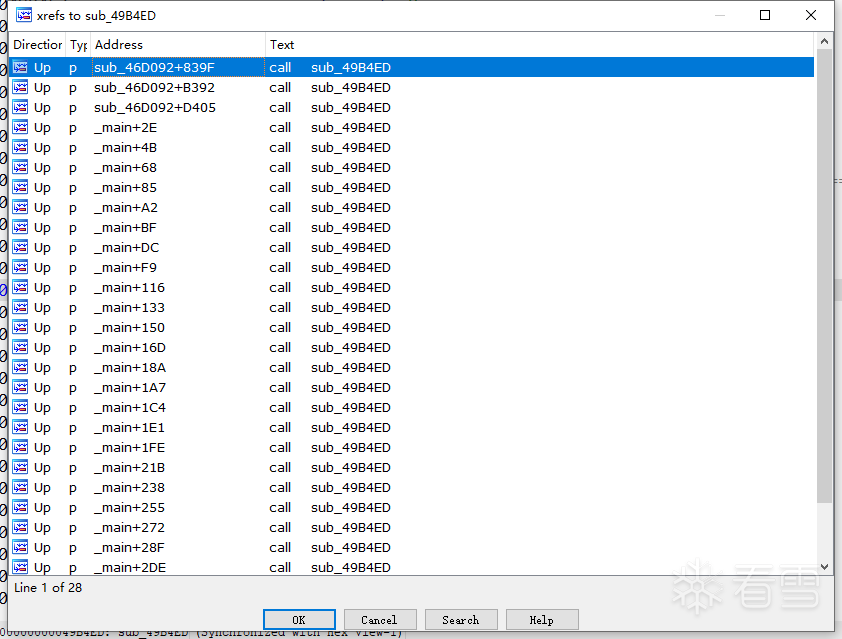The image size is (842, 639).
Task: Click the xref icon on the _main+1FE row
Action: coord(20,447)
